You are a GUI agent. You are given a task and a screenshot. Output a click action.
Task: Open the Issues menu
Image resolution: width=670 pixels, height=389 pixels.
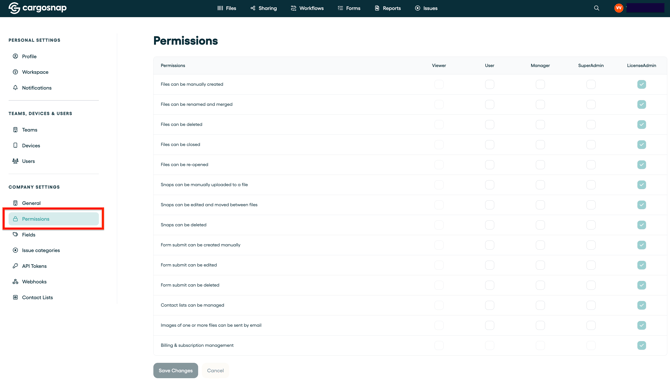pyautogui.click(x=426, y=8)
